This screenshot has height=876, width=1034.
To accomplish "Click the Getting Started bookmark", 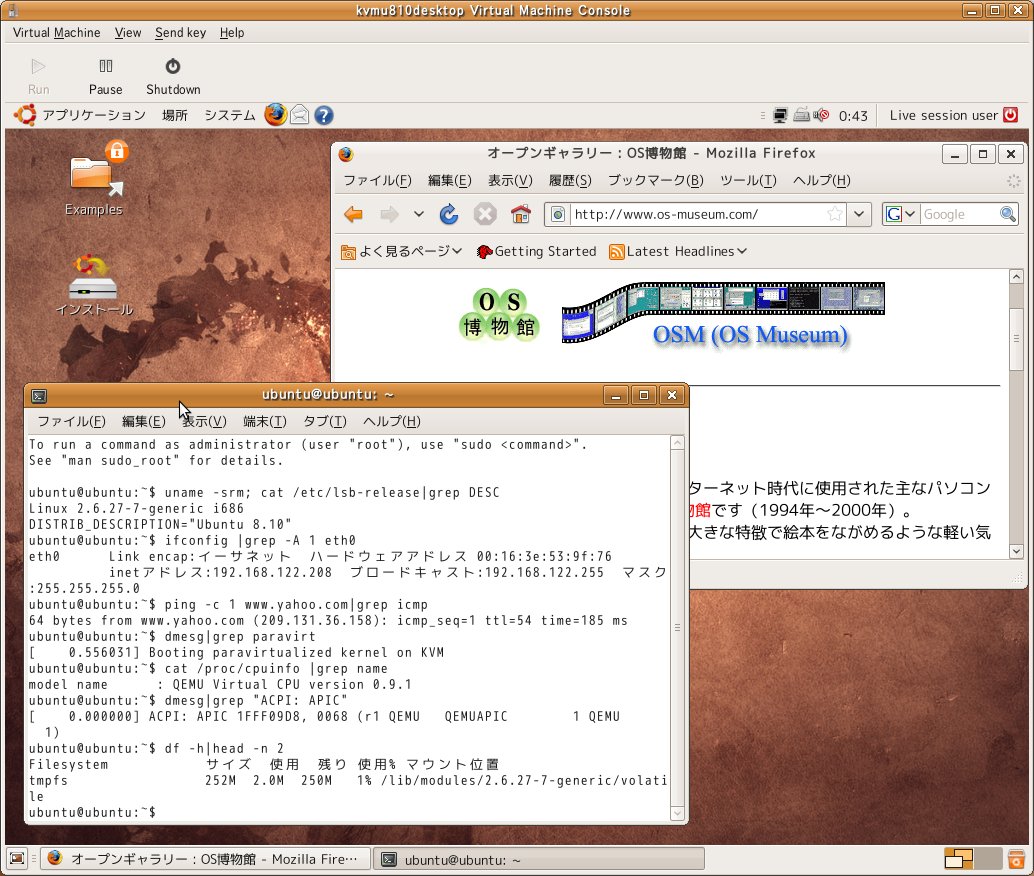I will [x=536, y=251].
